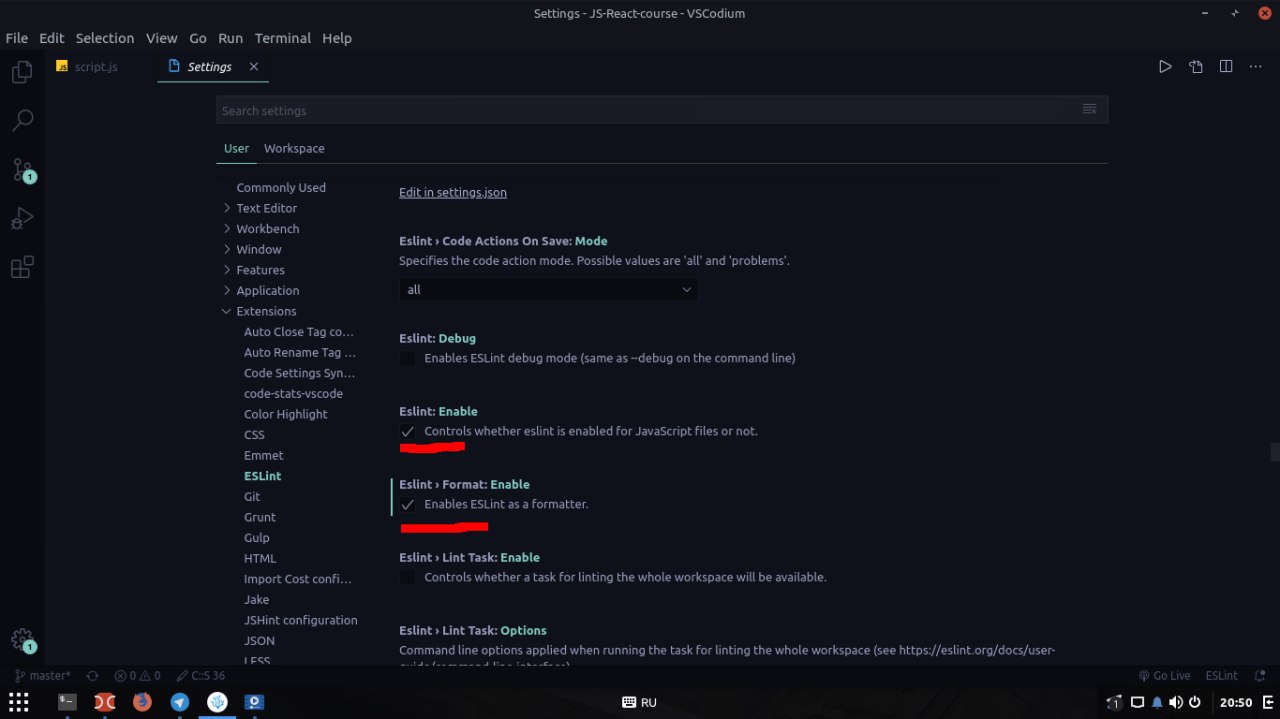
Task: Select the User settings tab
Action: [236, 148]
